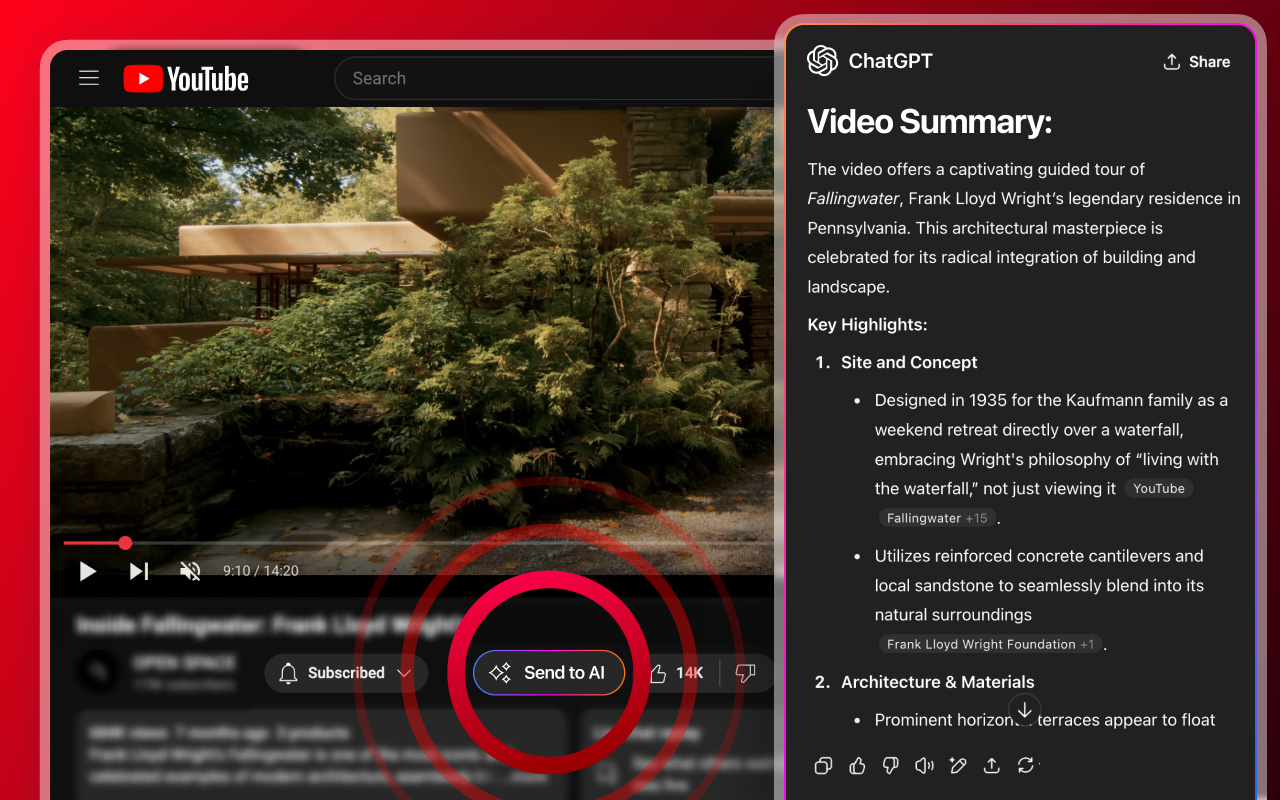Open the Fallingwater +15 sources chip

coord(937,518)
